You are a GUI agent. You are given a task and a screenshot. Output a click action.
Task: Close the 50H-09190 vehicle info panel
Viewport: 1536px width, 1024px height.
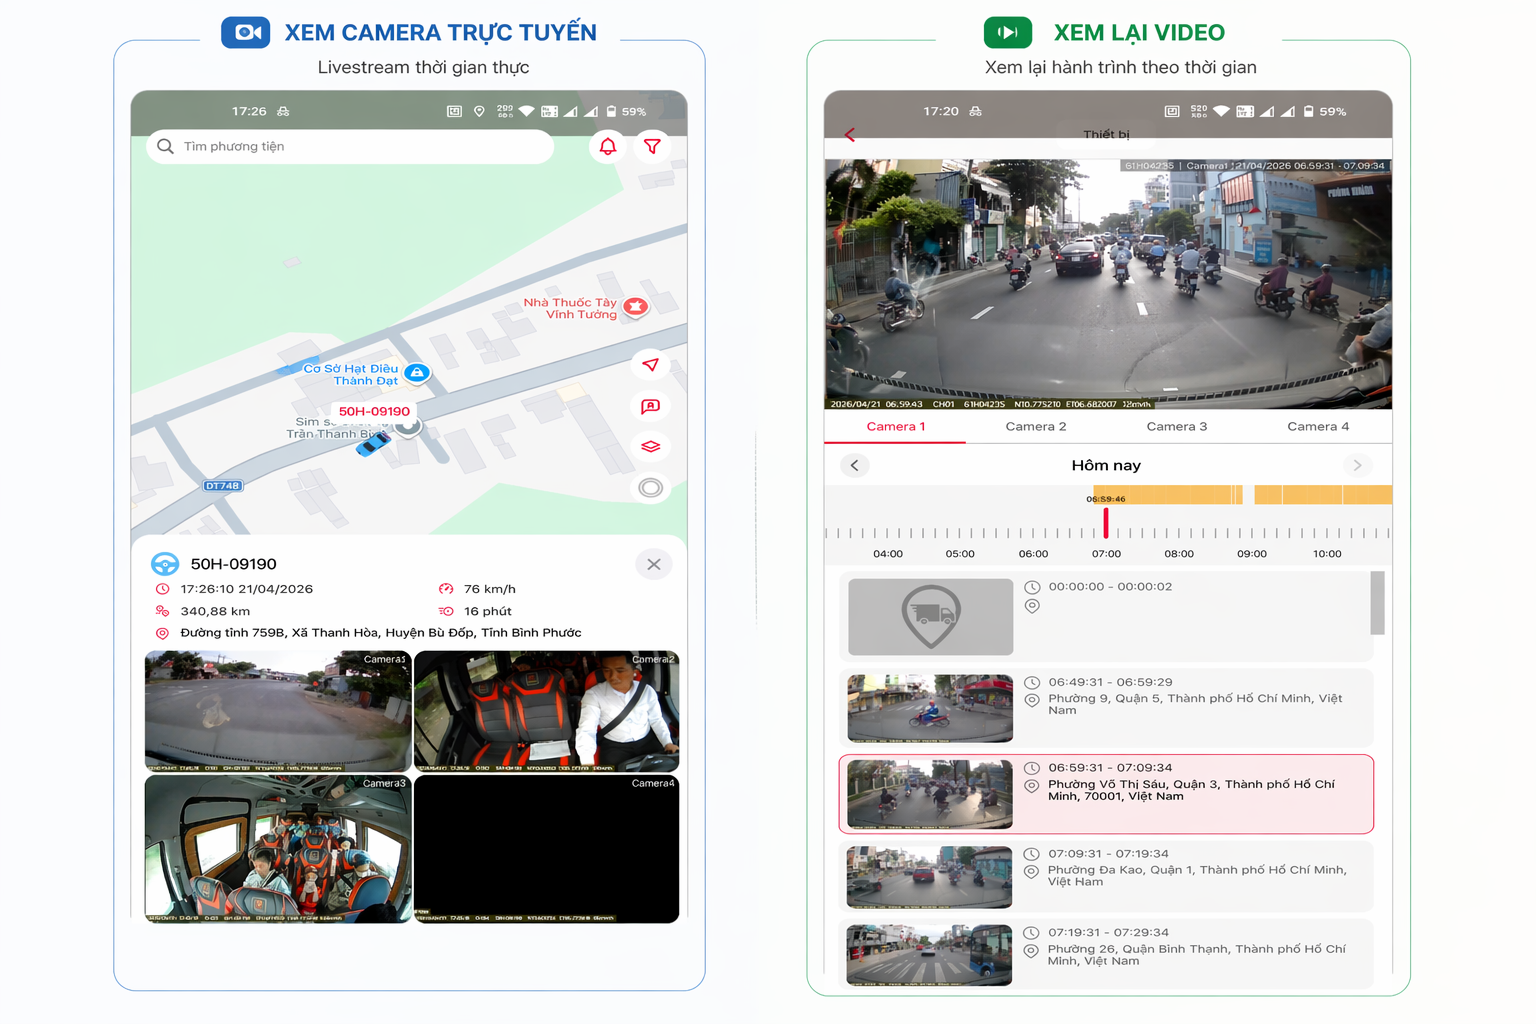(x=653, y=564)
